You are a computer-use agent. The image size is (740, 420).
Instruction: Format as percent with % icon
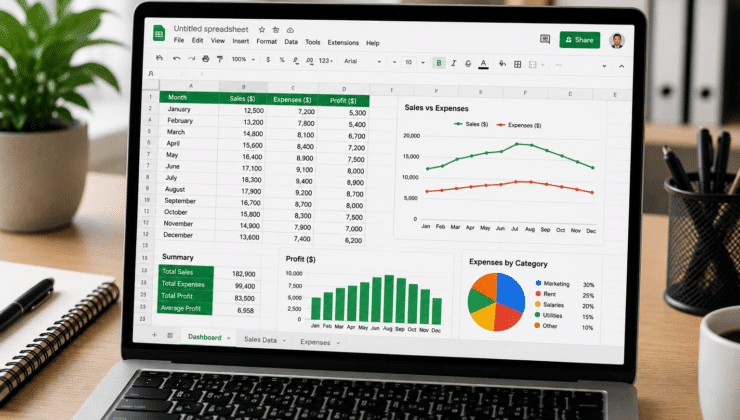282,60
